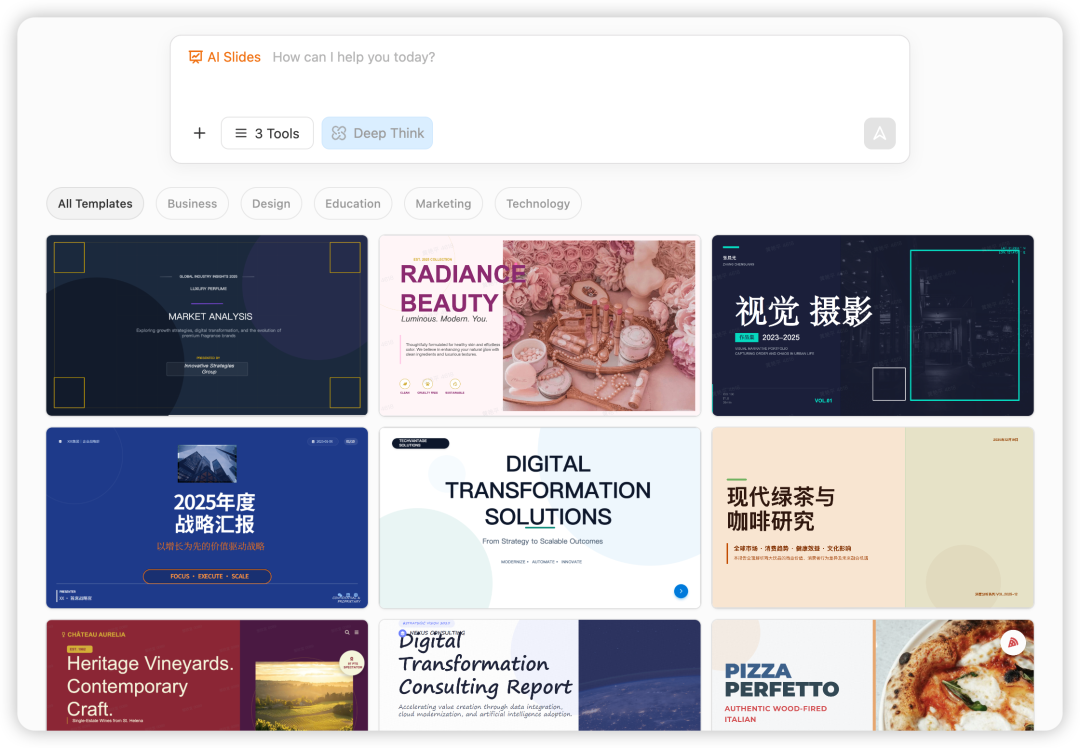Viewport: 1080px width, 748px height.
Task: Open the Design templates filter
Action: [x=271, y=203]
